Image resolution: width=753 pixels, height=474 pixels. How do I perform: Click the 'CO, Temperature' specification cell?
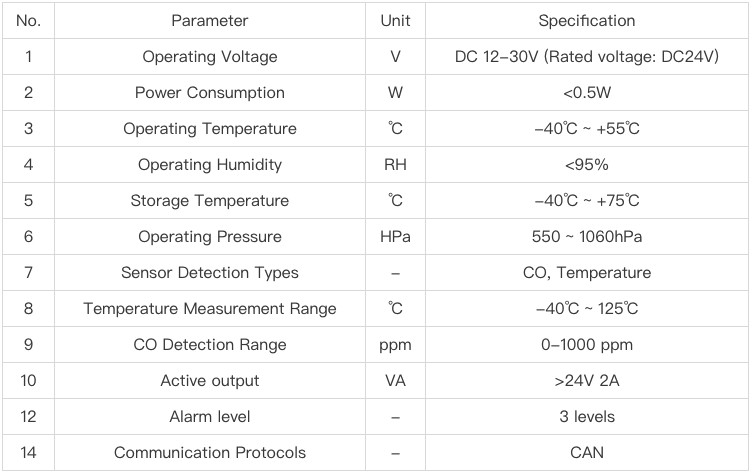tap(586, 272)
